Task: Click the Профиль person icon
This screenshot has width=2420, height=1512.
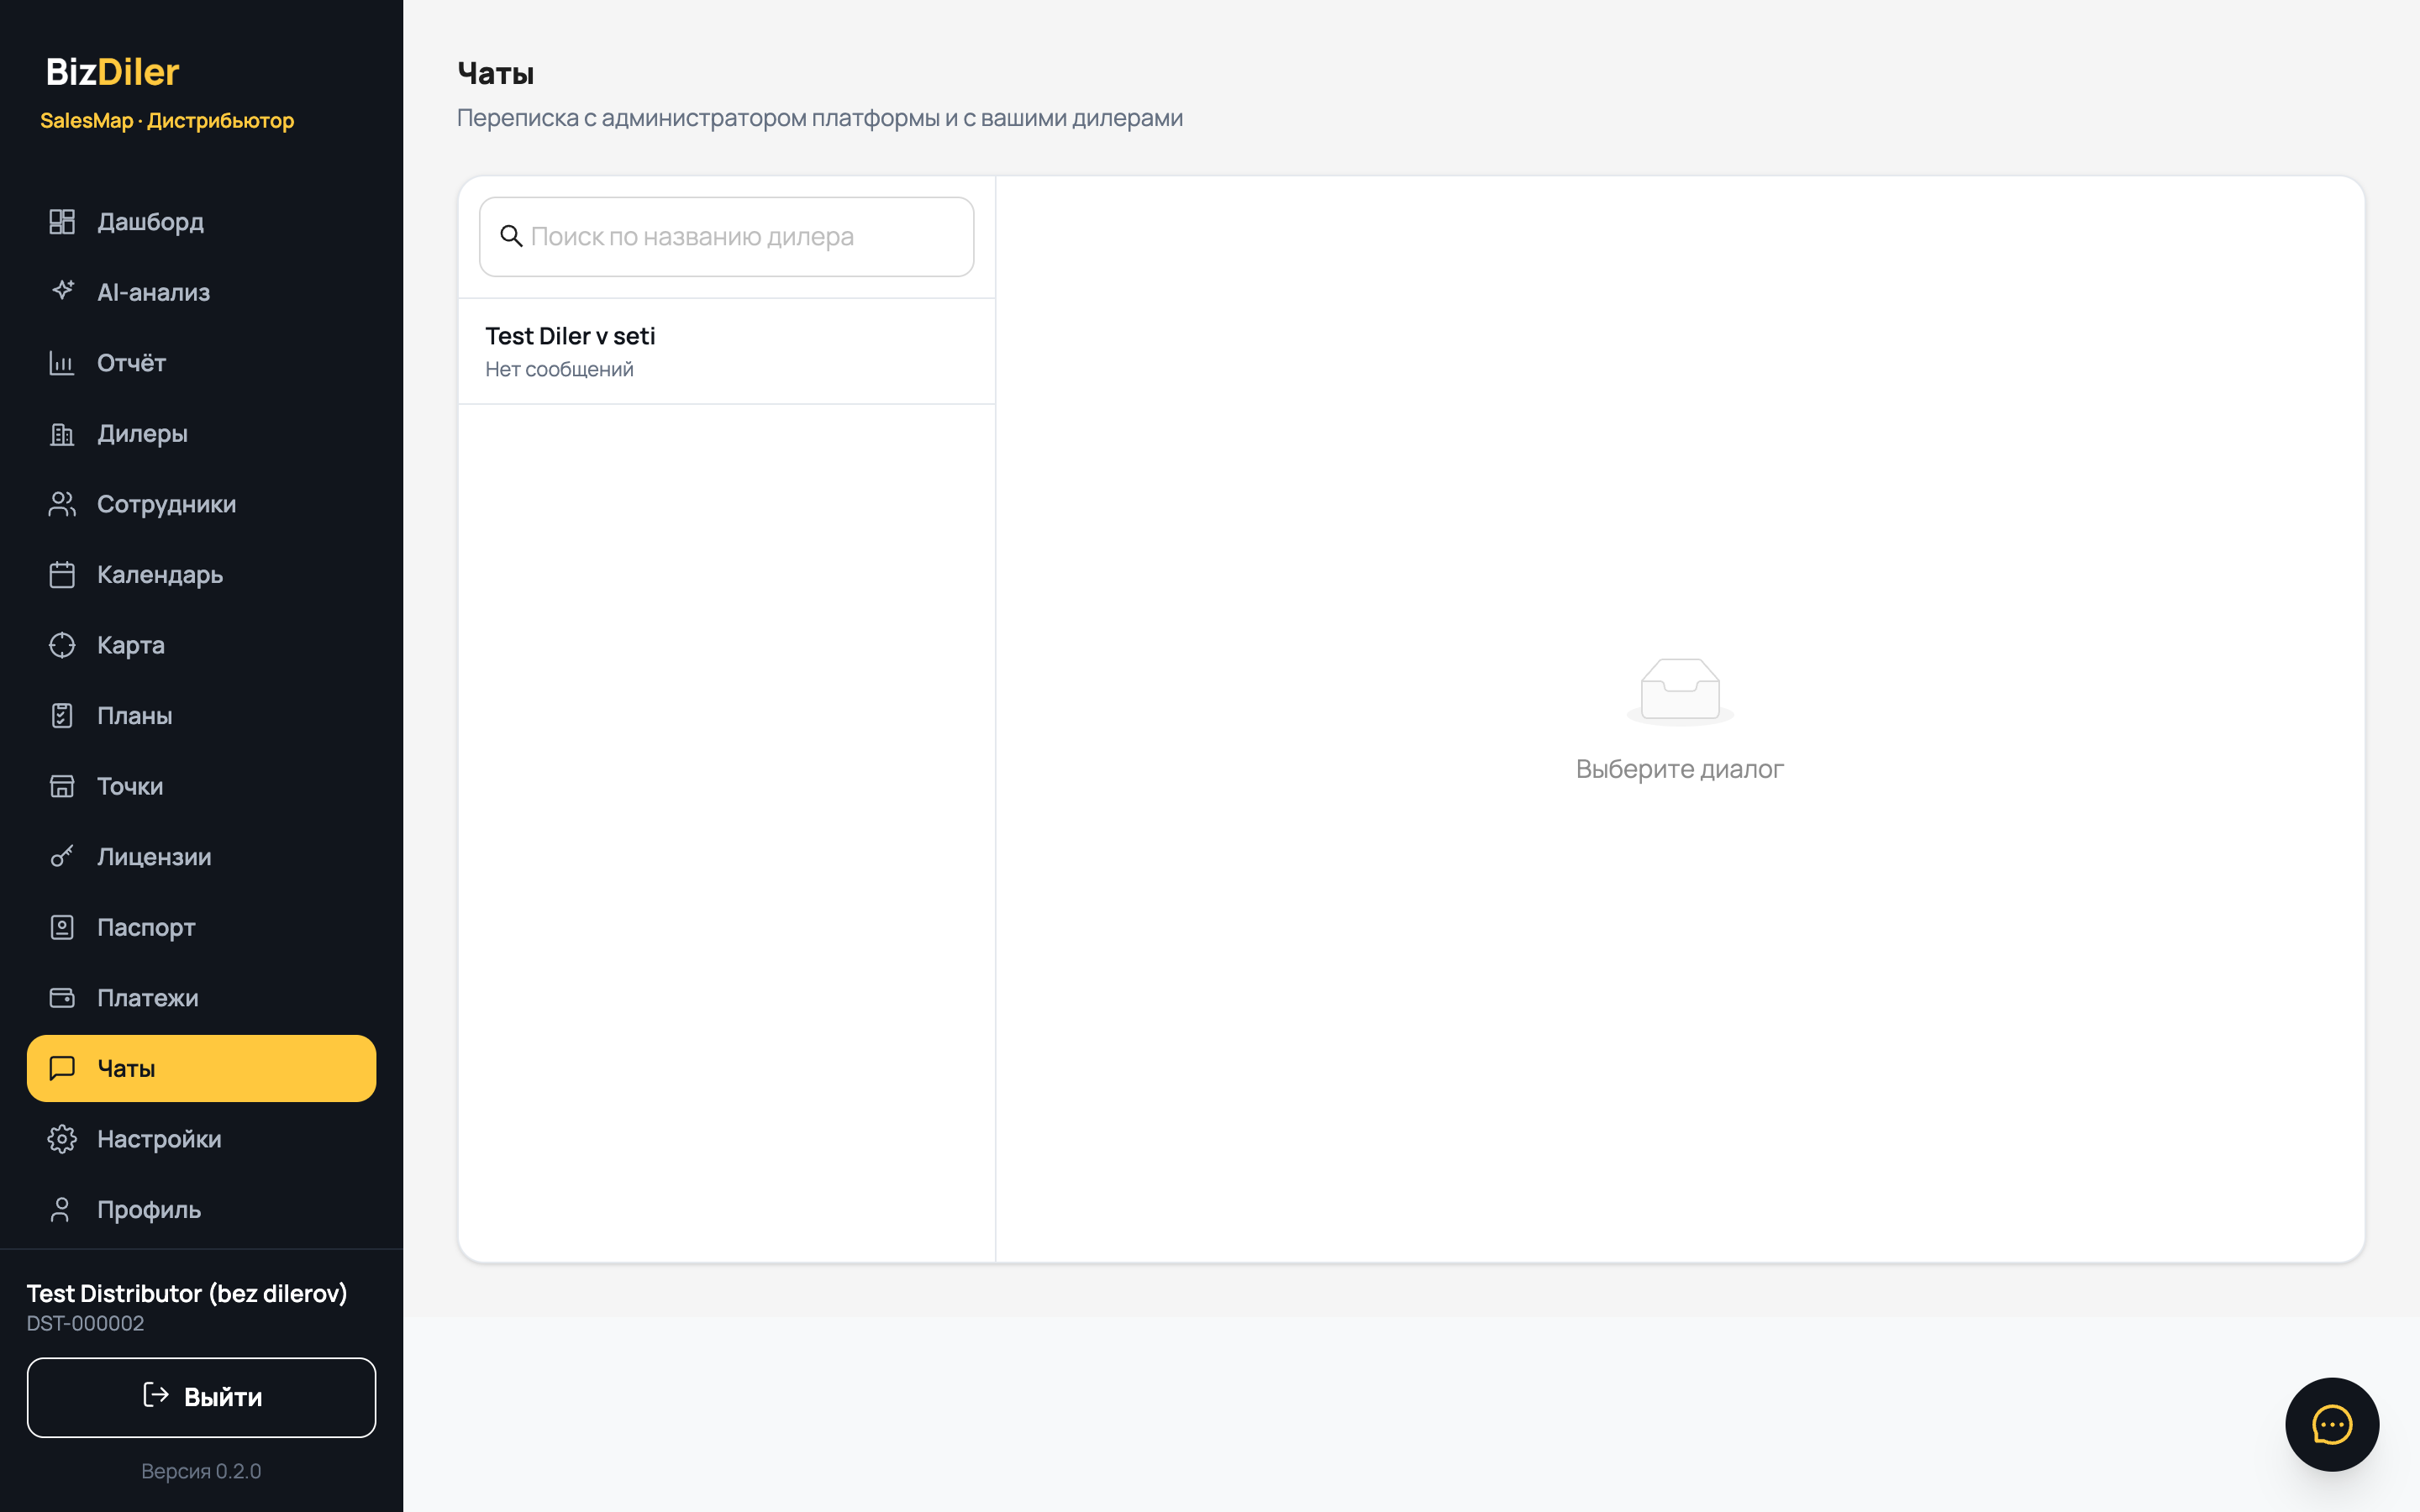Action: [x=62, y=1209]
